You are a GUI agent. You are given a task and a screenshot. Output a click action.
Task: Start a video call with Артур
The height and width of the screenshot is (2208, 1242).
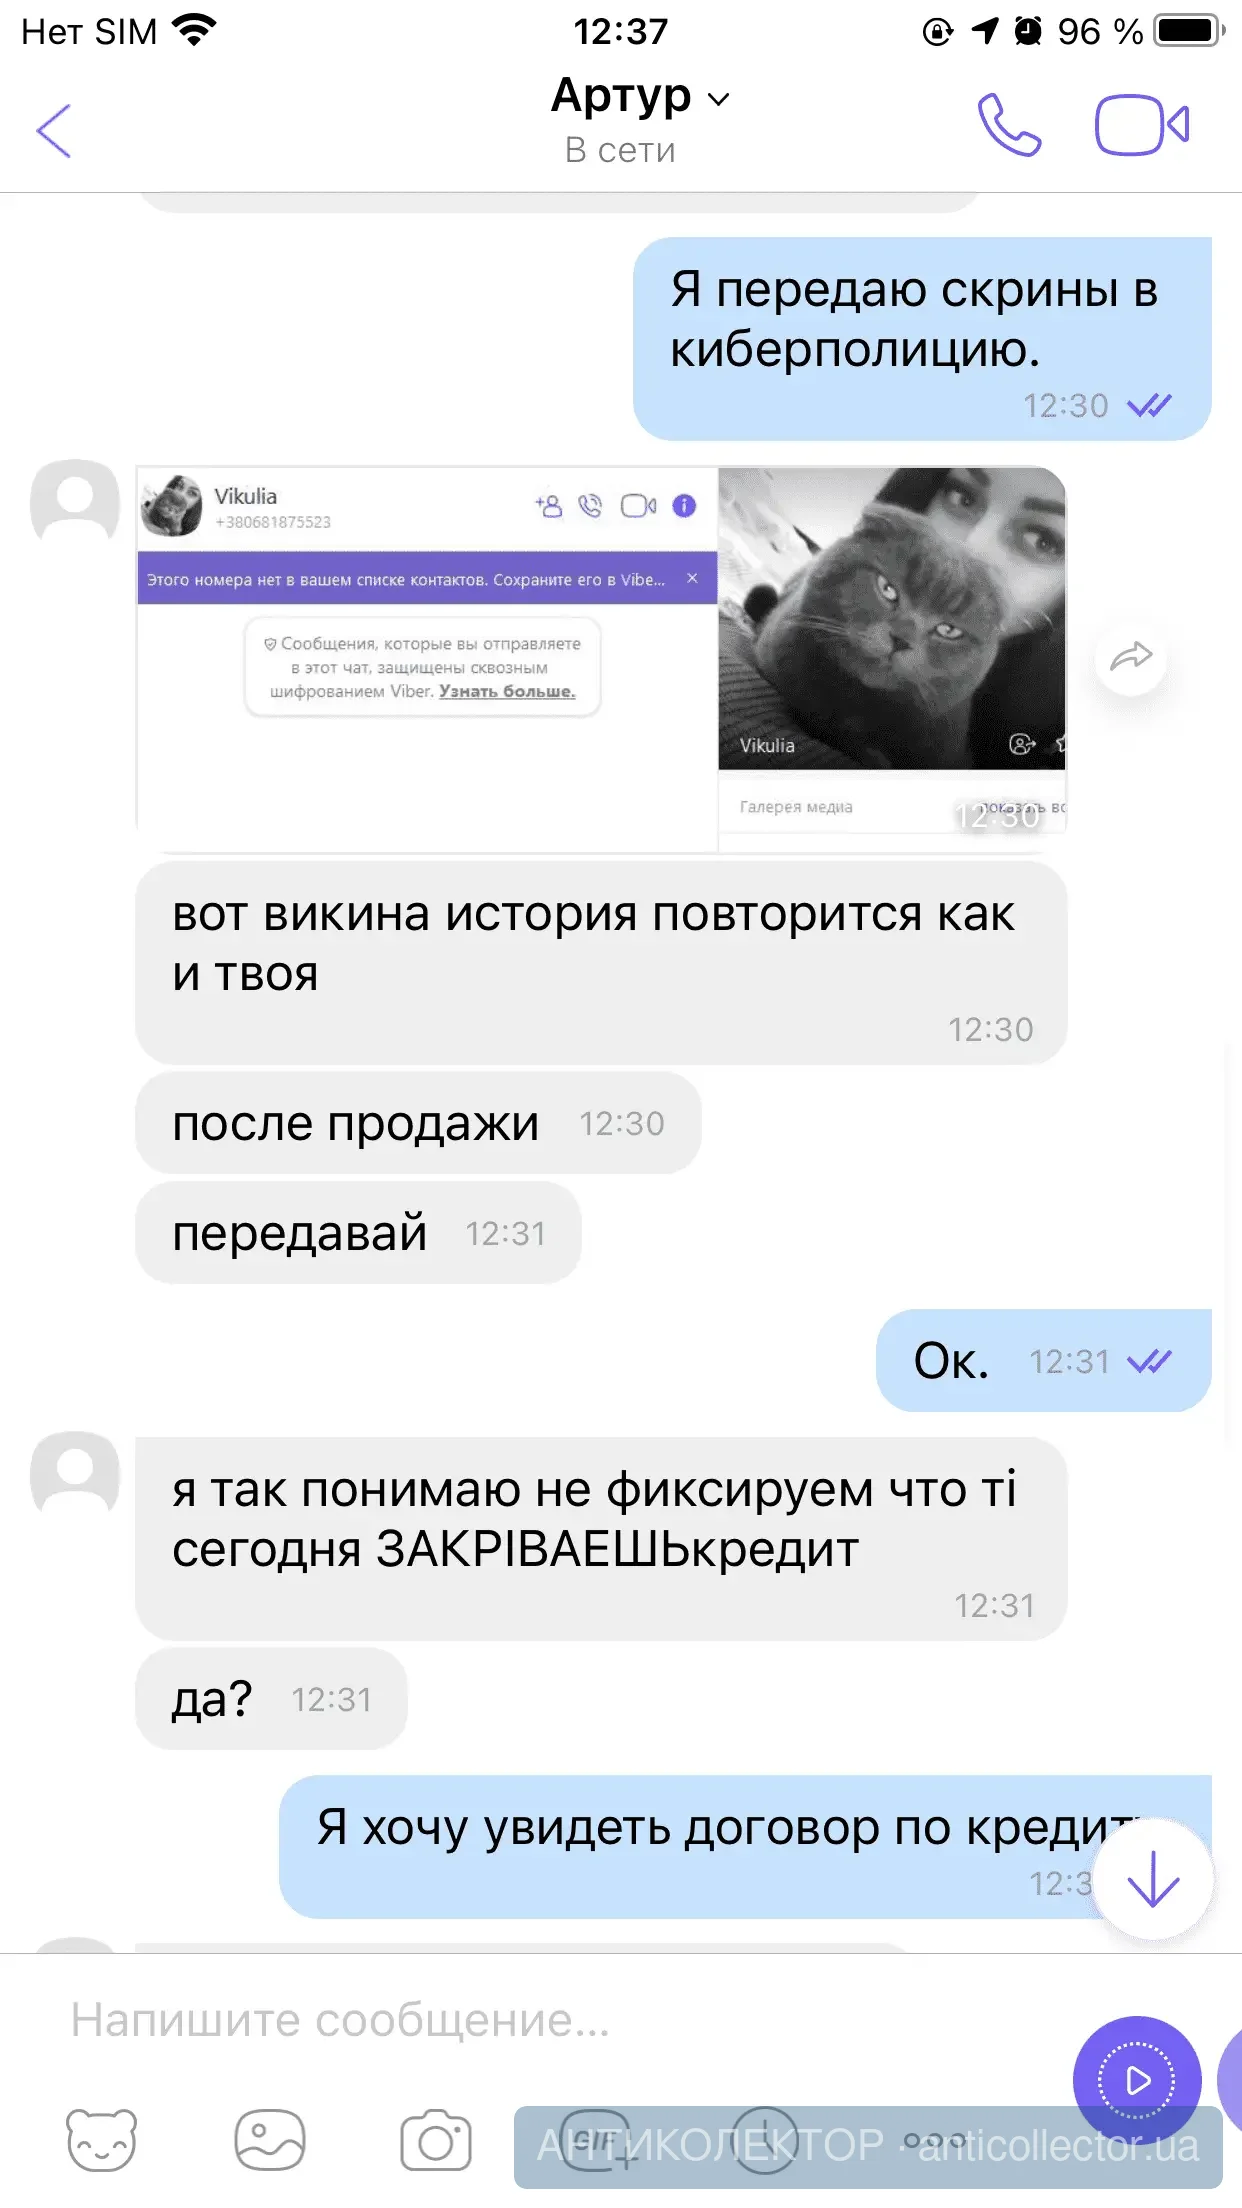[x=1141, y=125]
